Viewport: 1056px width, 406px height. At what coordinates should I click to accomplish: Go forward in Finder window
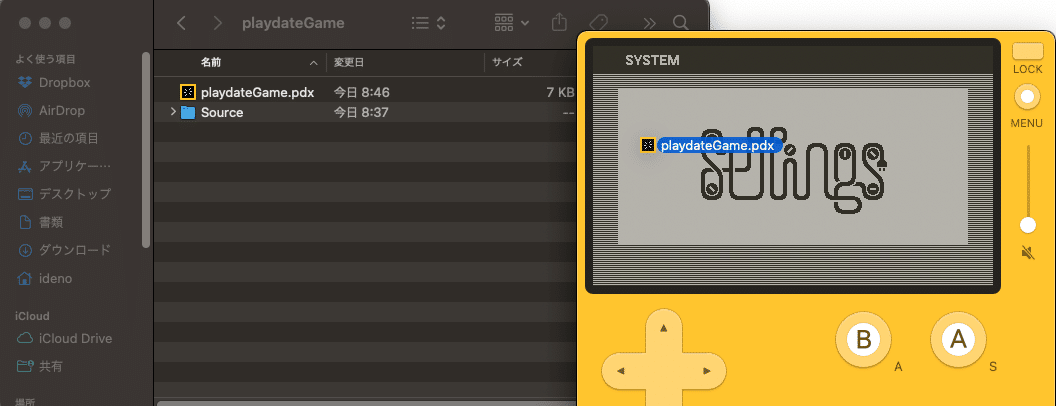point(217,23)
